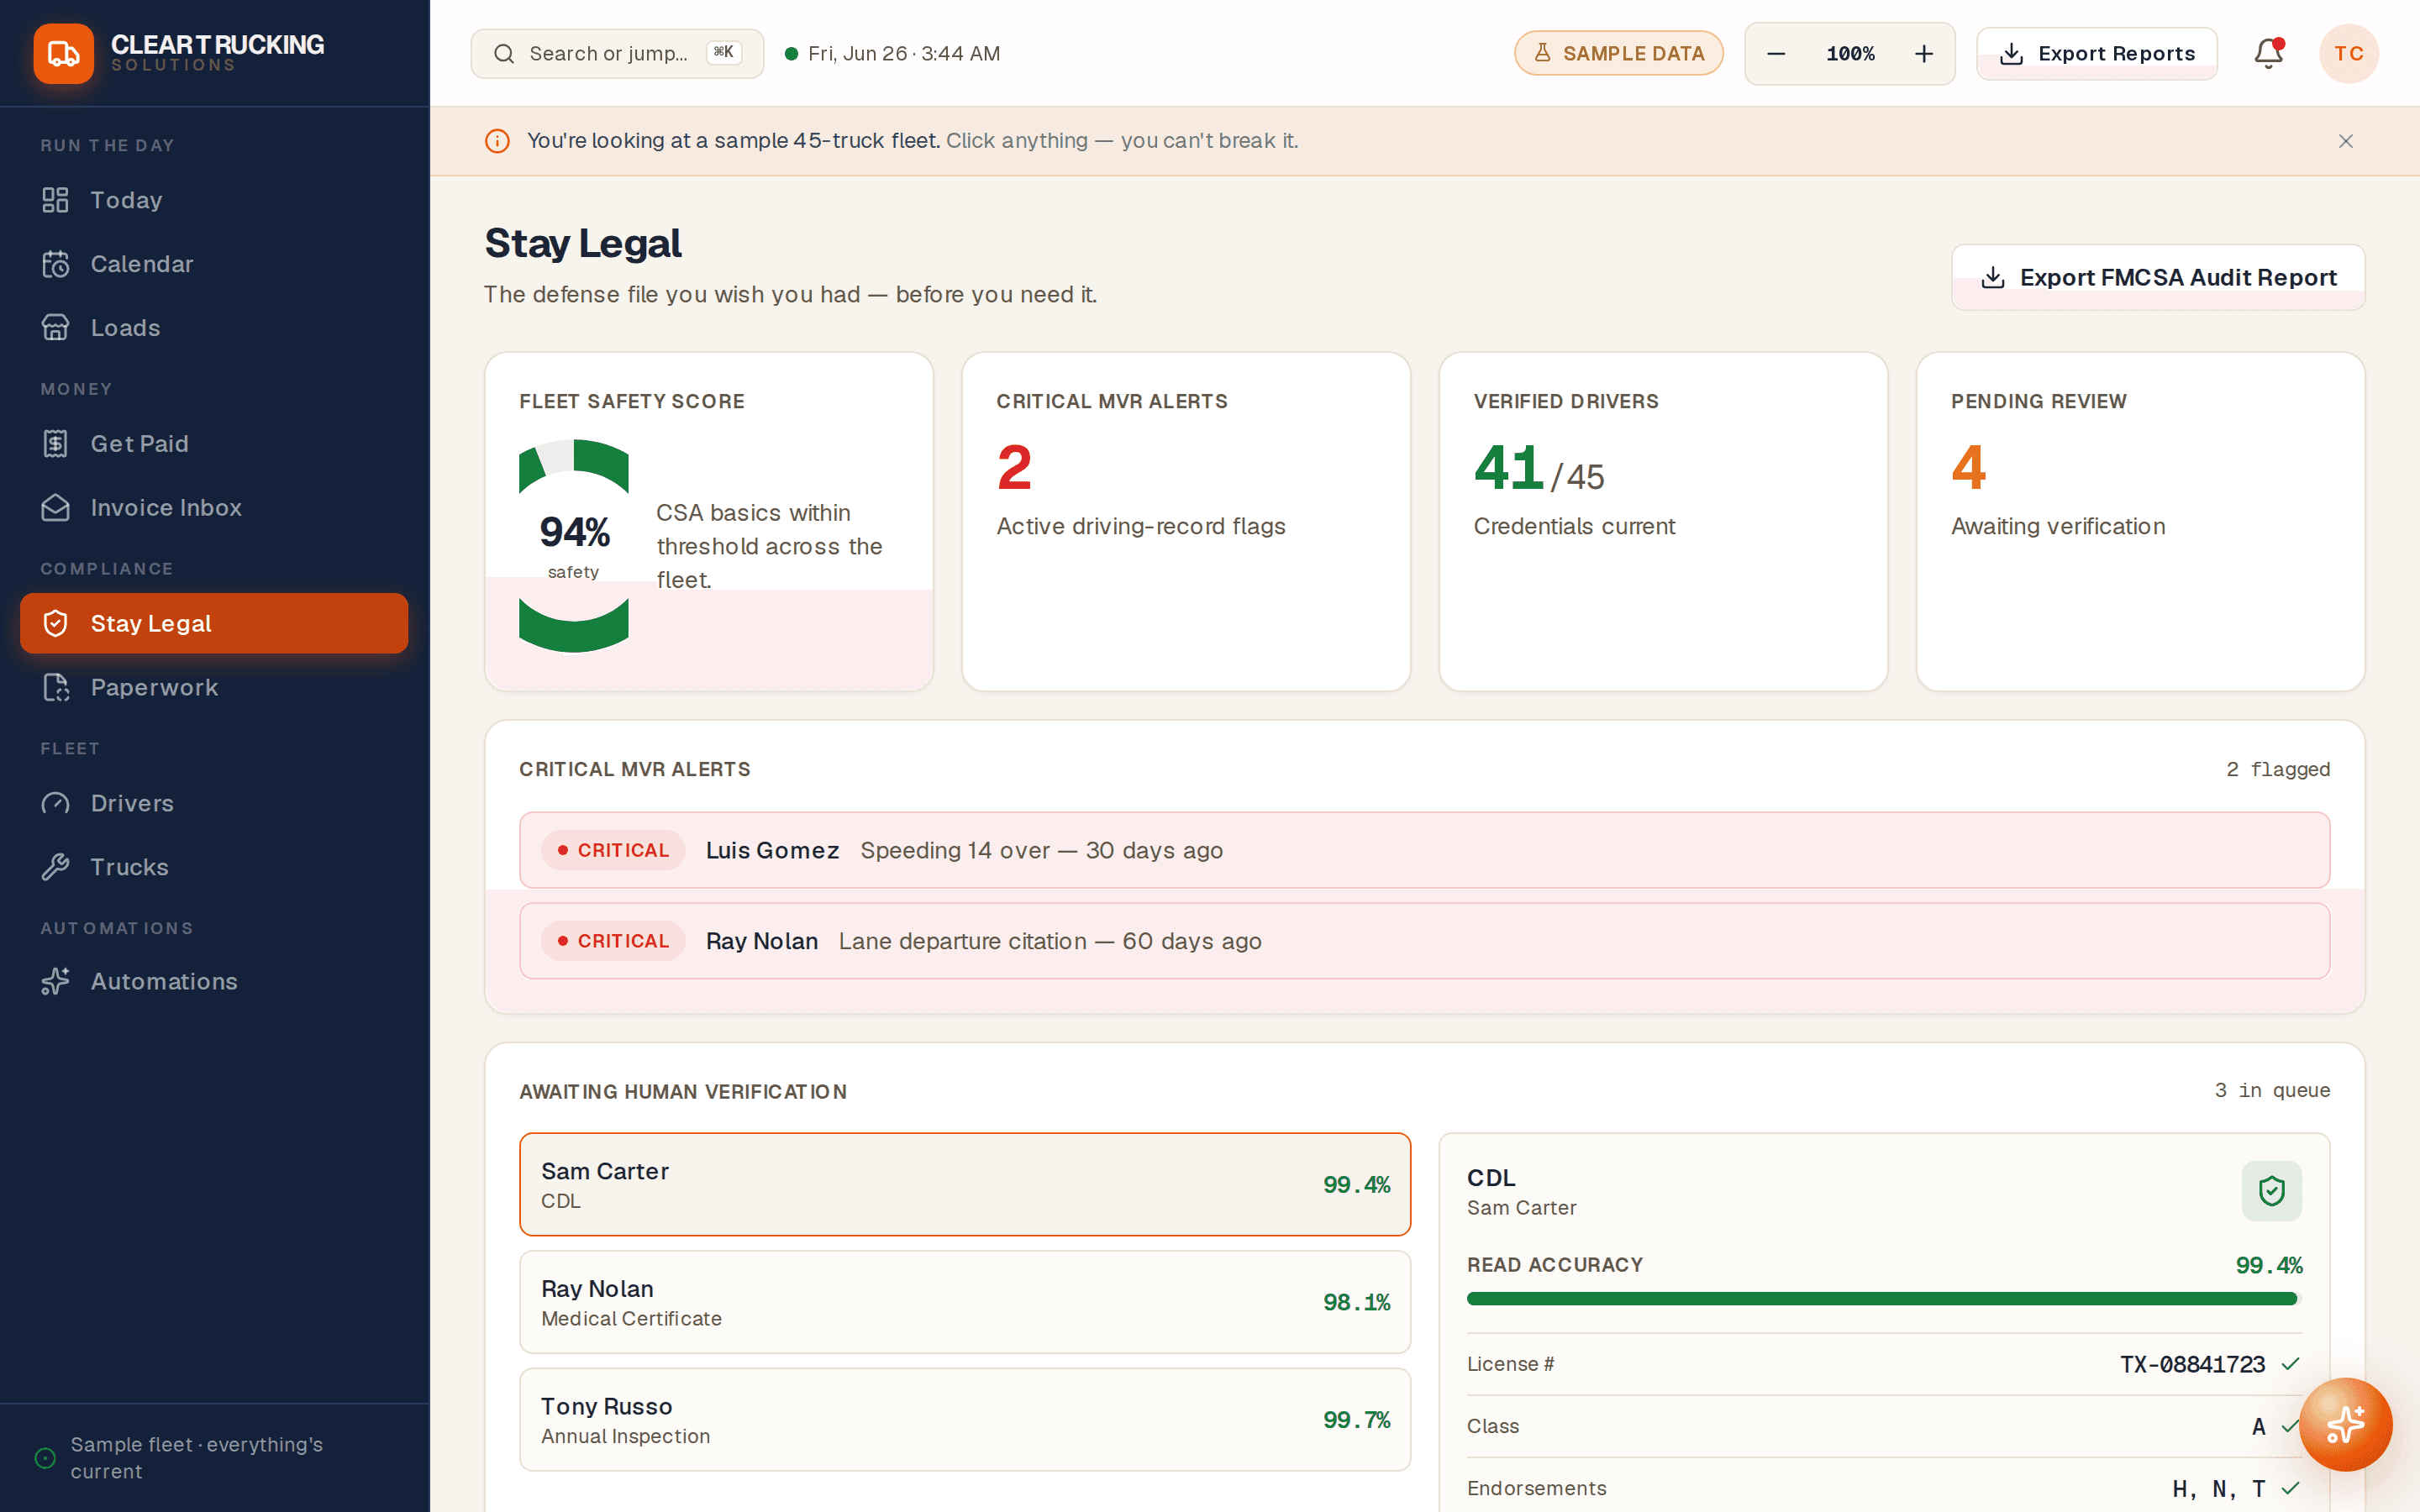Select the Stay Legal shield icon
Viewport: 2420px width, 1512px height.
pyautogui.click(x=55, y=624)
